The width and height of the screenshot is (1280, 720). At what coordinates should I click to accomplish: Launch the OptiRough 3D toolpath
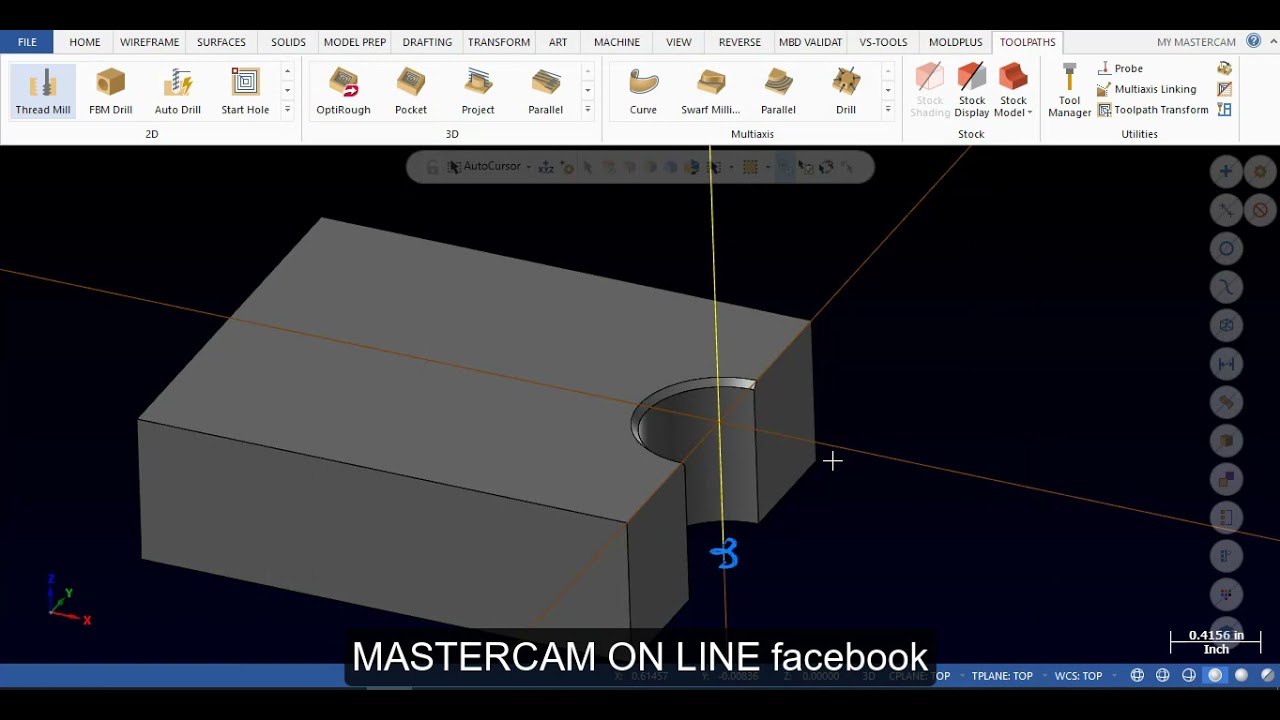[x=343, y=91]
